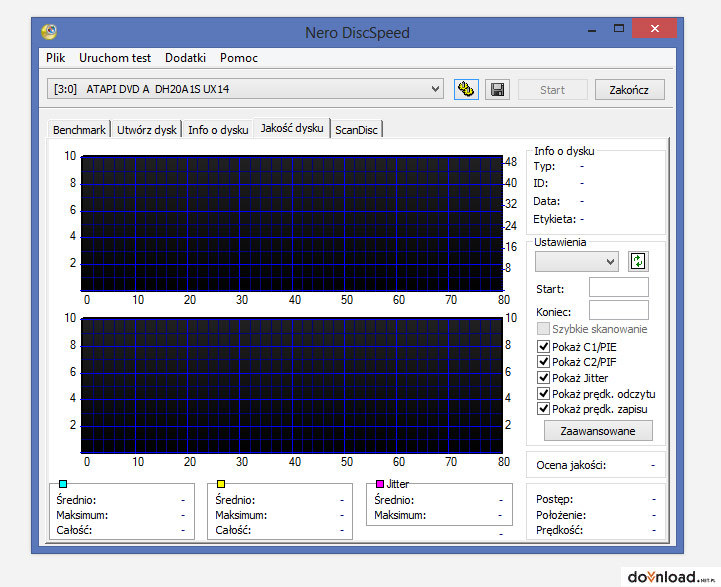
Task: Close the Nero DiscSpeed window
Action: (x=654, y=28)
